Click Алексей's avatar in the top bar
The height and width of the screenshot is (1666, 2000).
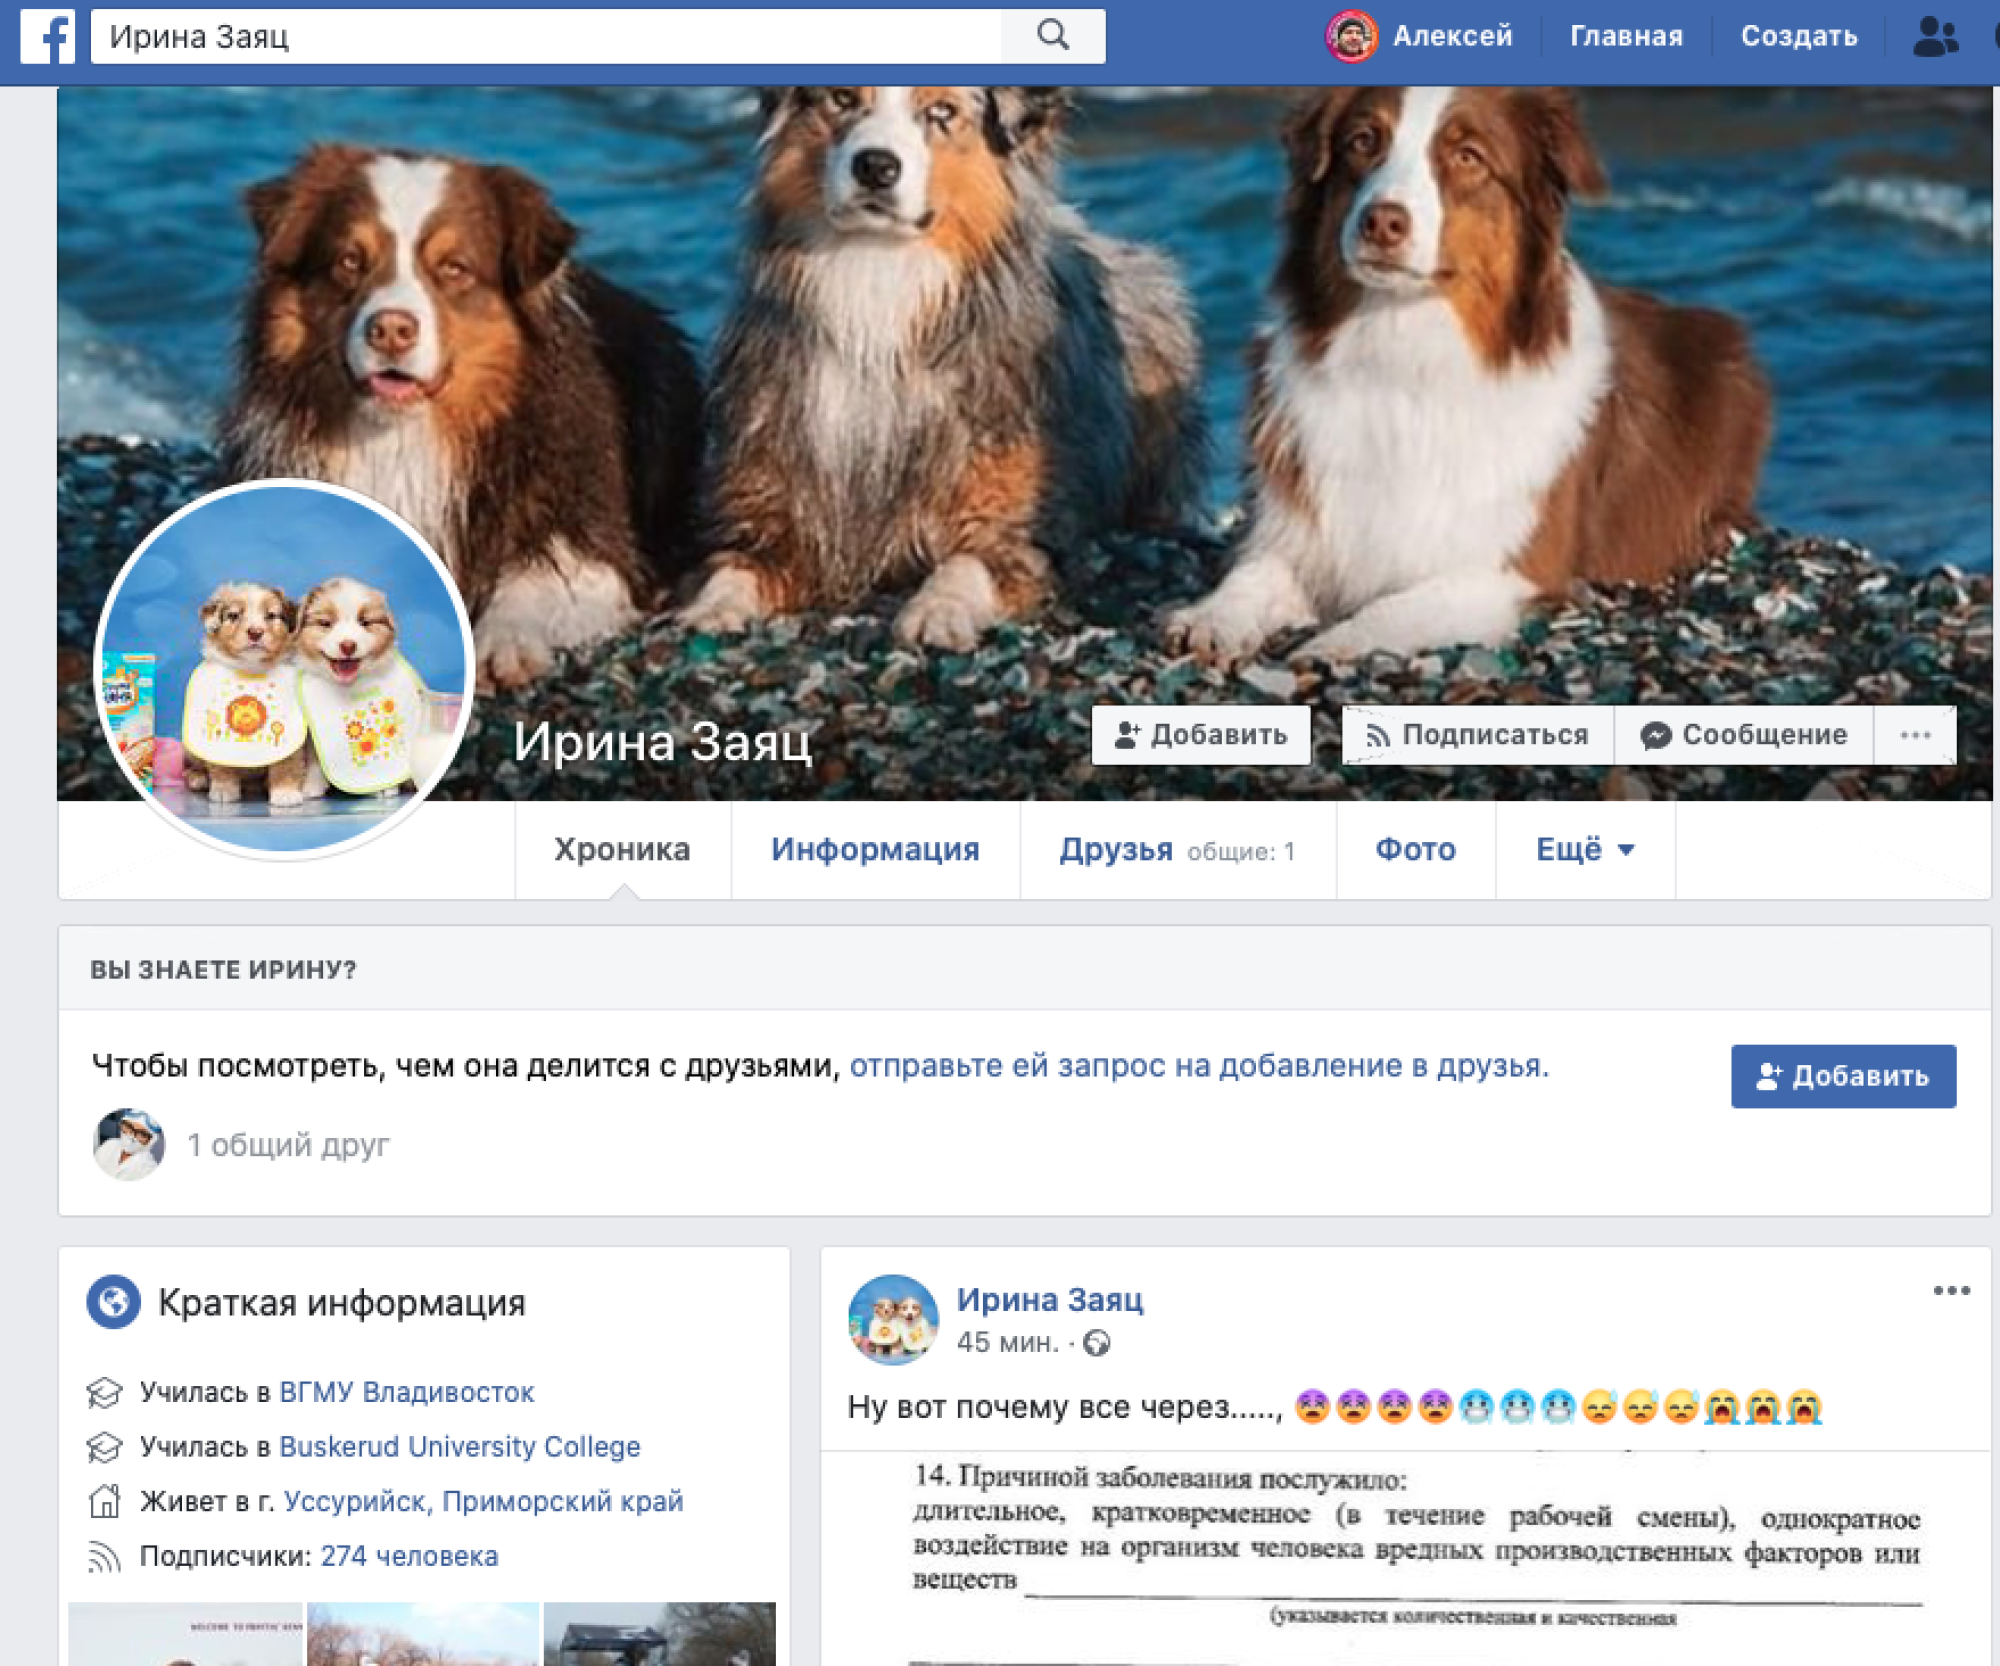coord(1351,36)
